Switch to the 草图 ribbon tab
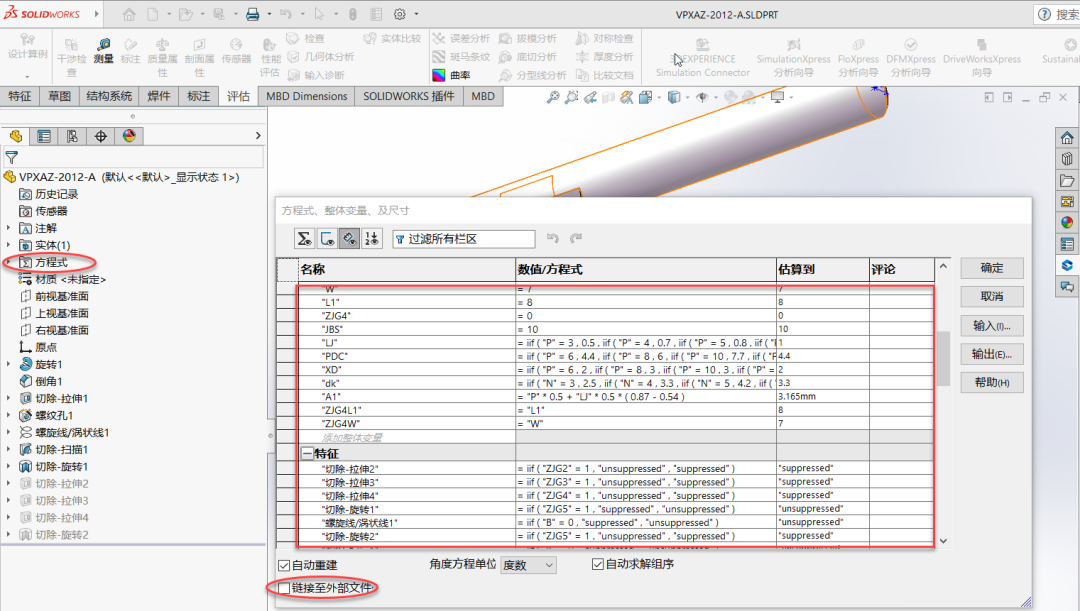Screen dimensions: 1080x611 [59, 96]
